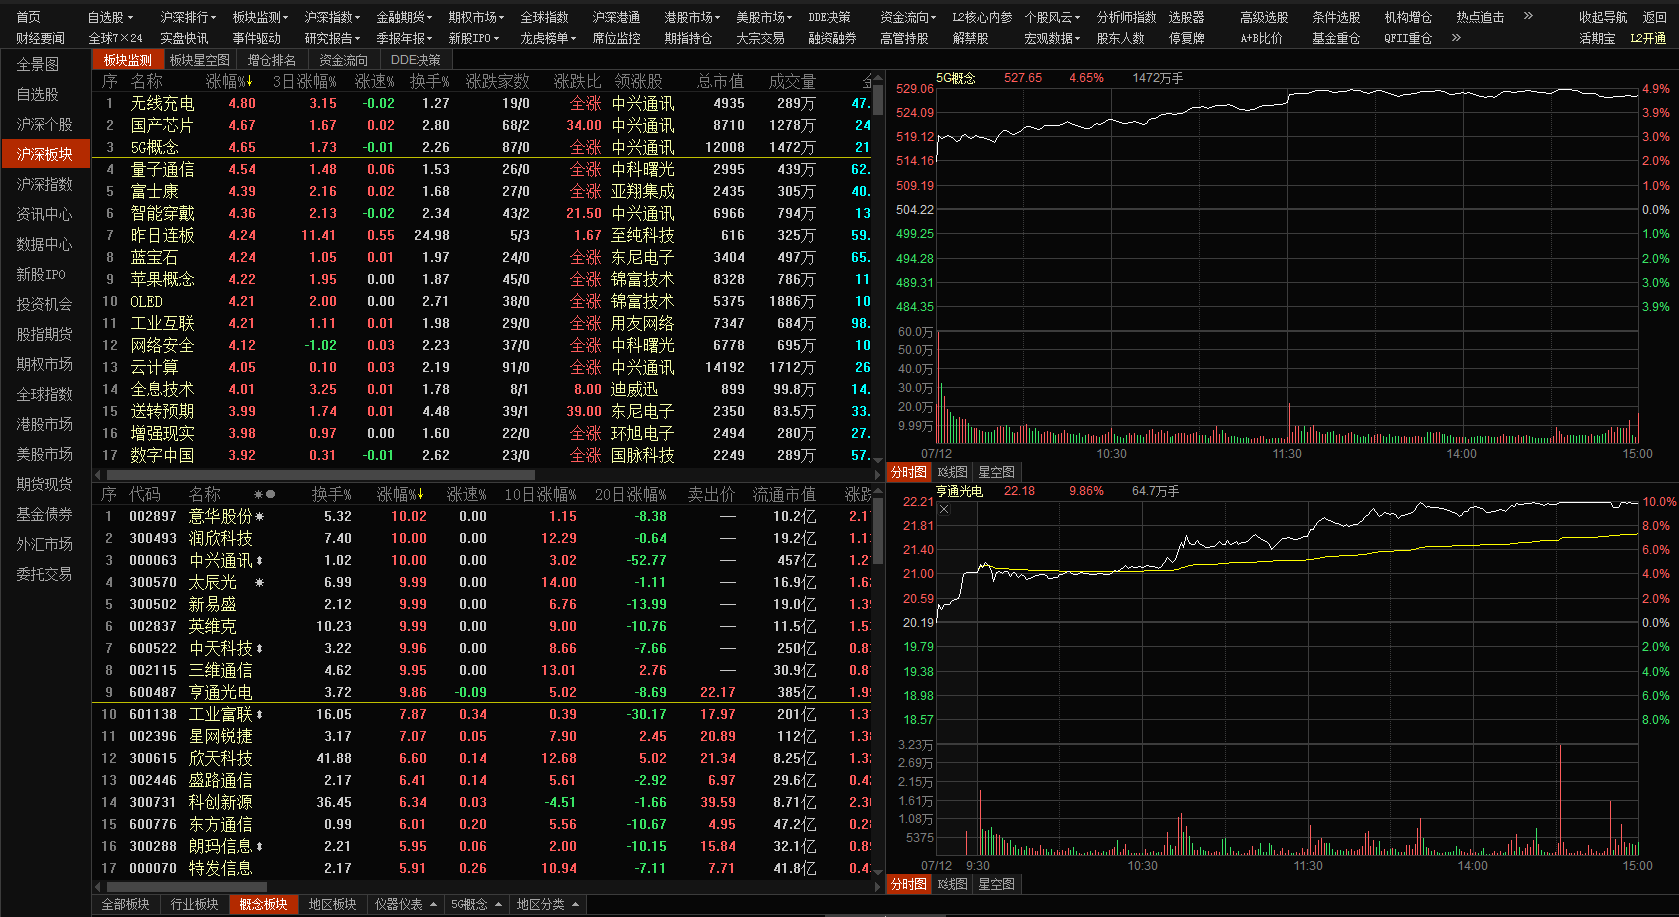Screen dimensions: 1679x917
Task: Switch to the 板块星空图 tab
Action: tap(200, 60)
